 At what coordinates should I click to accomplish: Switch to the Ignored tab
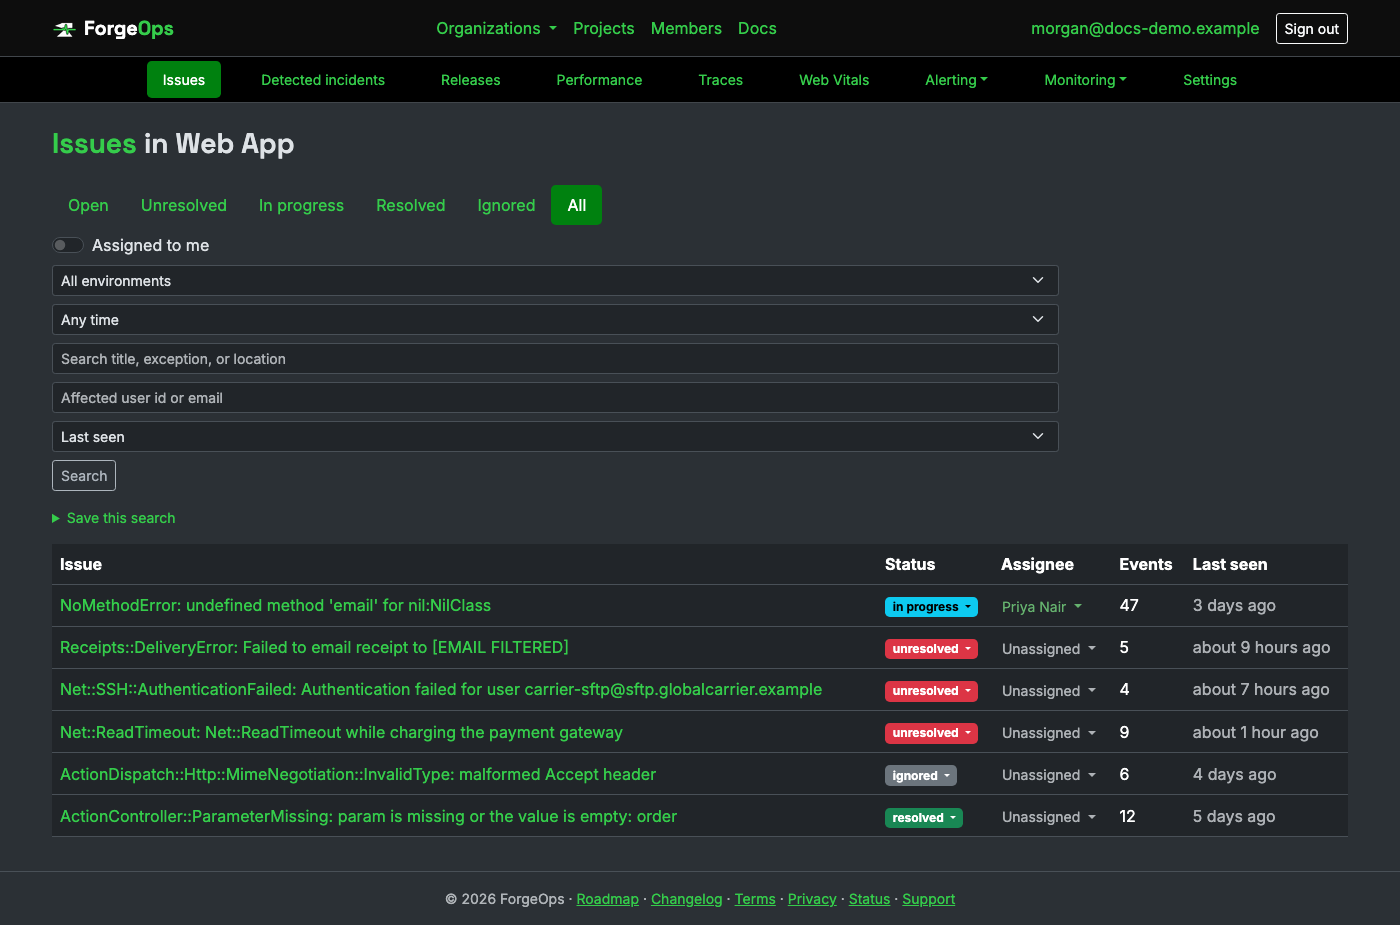(506, 205)
